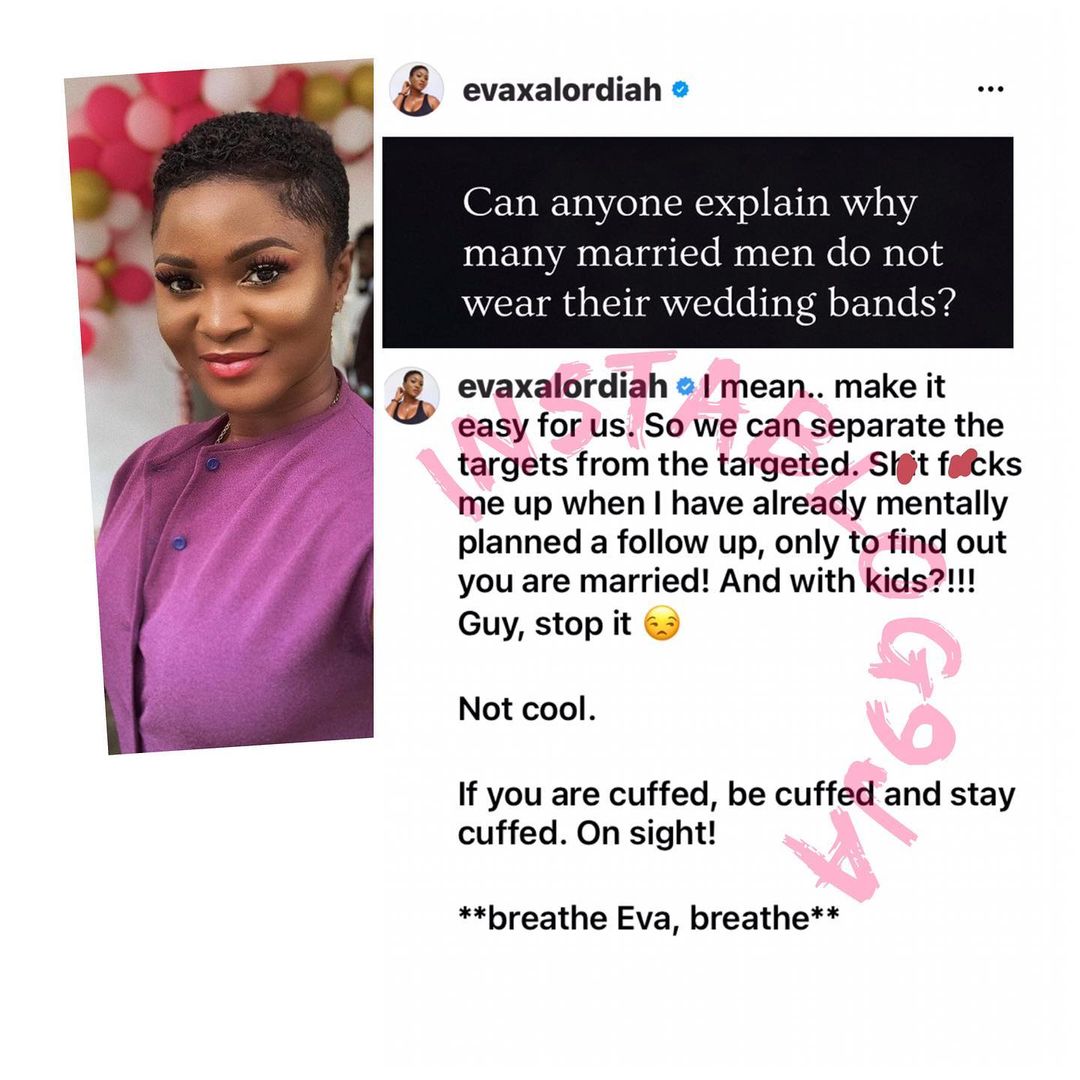Viewport: 1080px width, 1080px height.
Task: Click the verified badge beside header username
Action: pyautogui.click(x=681, y=89)
